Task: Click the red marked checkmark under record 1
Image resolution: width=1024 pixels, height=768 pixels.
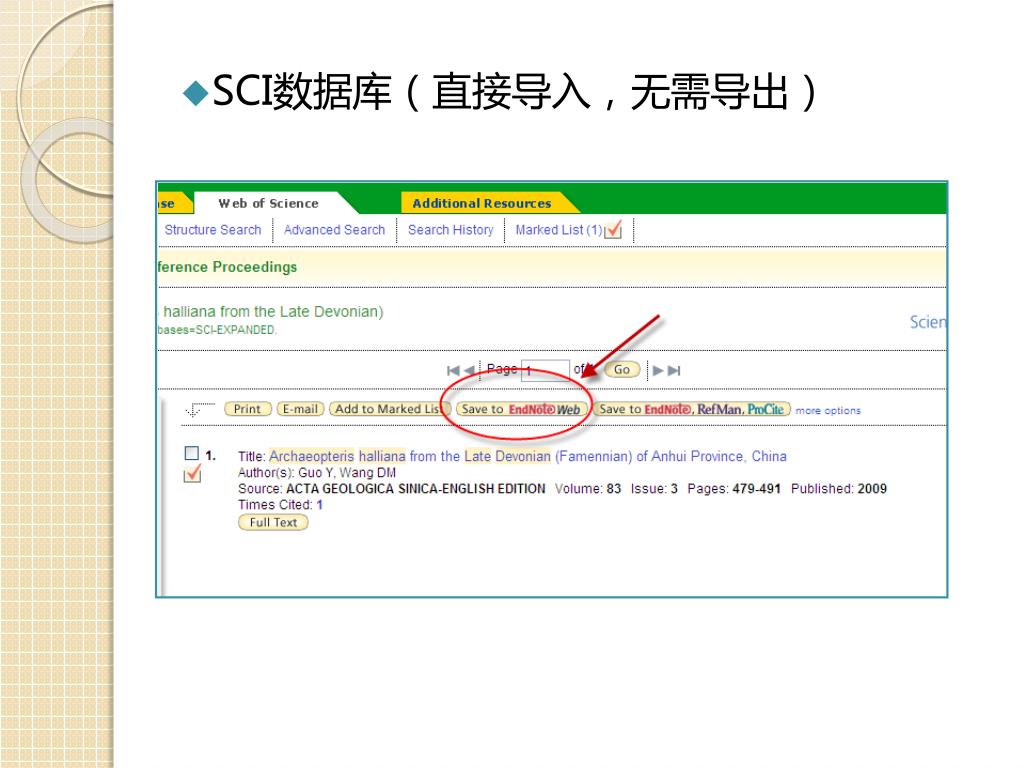Action: point(192,474)
